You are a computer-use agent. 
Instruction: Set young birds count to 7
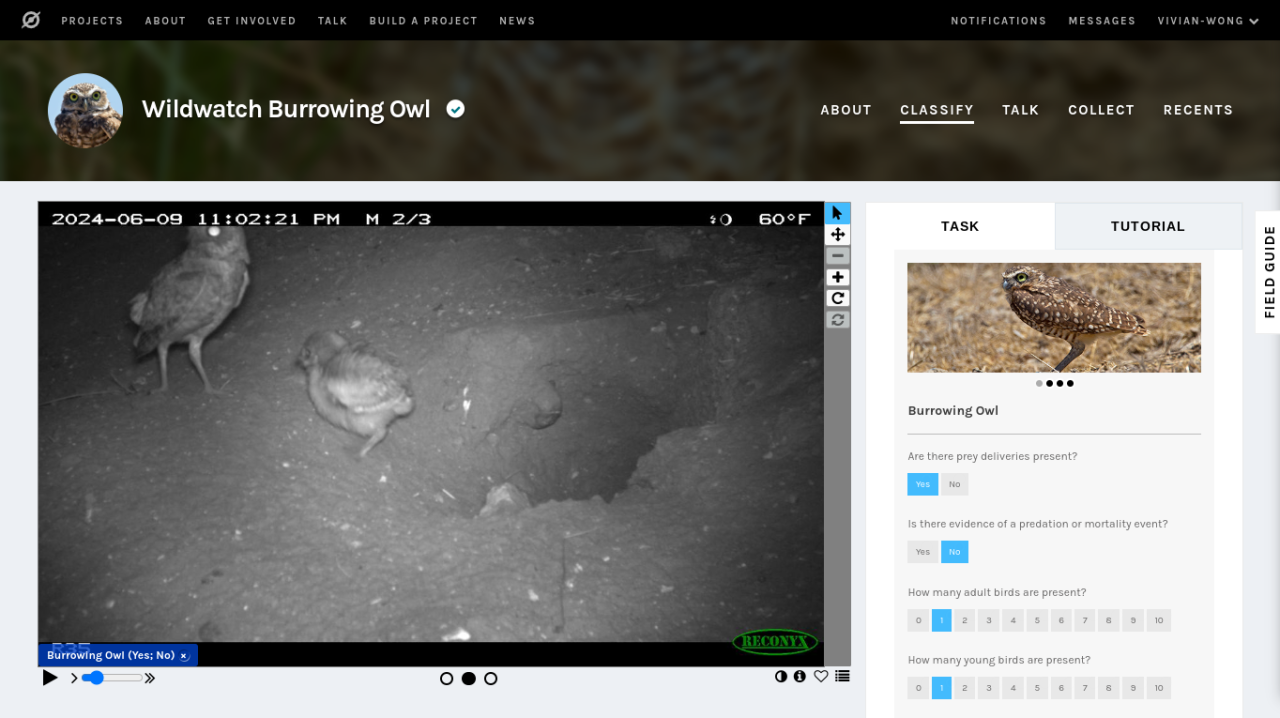1085,688
